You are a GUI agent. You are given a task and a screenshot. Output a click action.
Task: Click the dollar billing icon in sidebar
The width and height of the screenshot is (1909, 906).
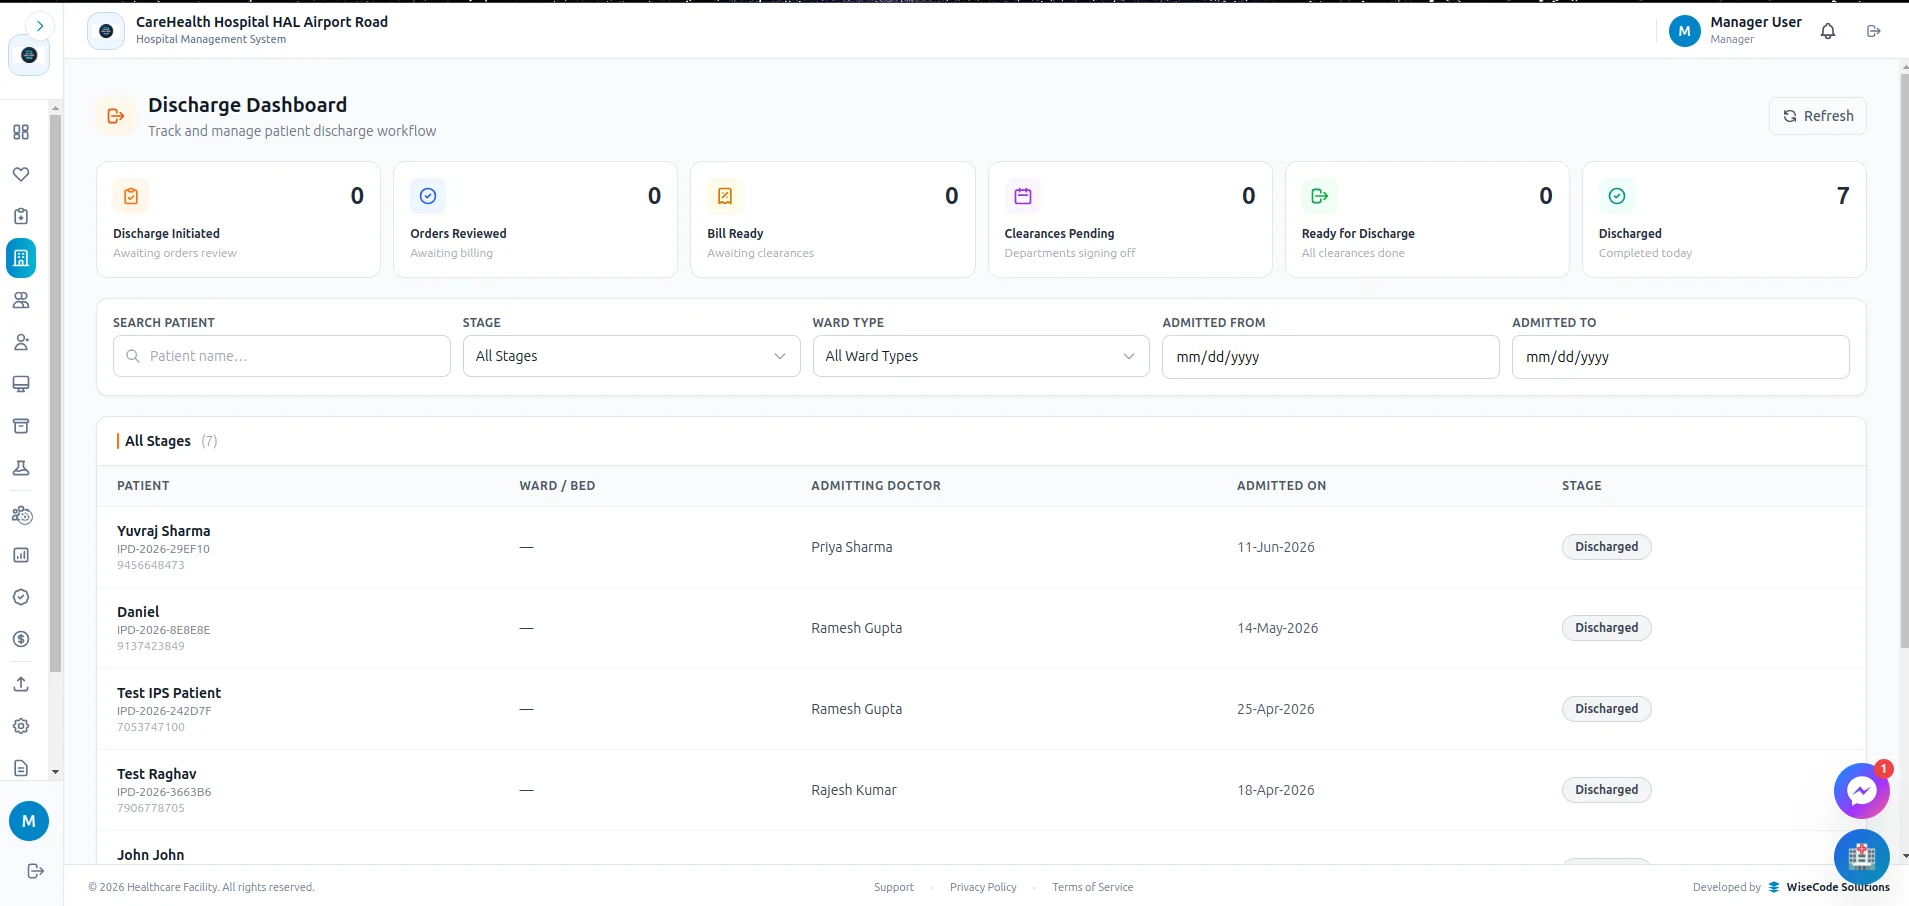tap(21, 639)
